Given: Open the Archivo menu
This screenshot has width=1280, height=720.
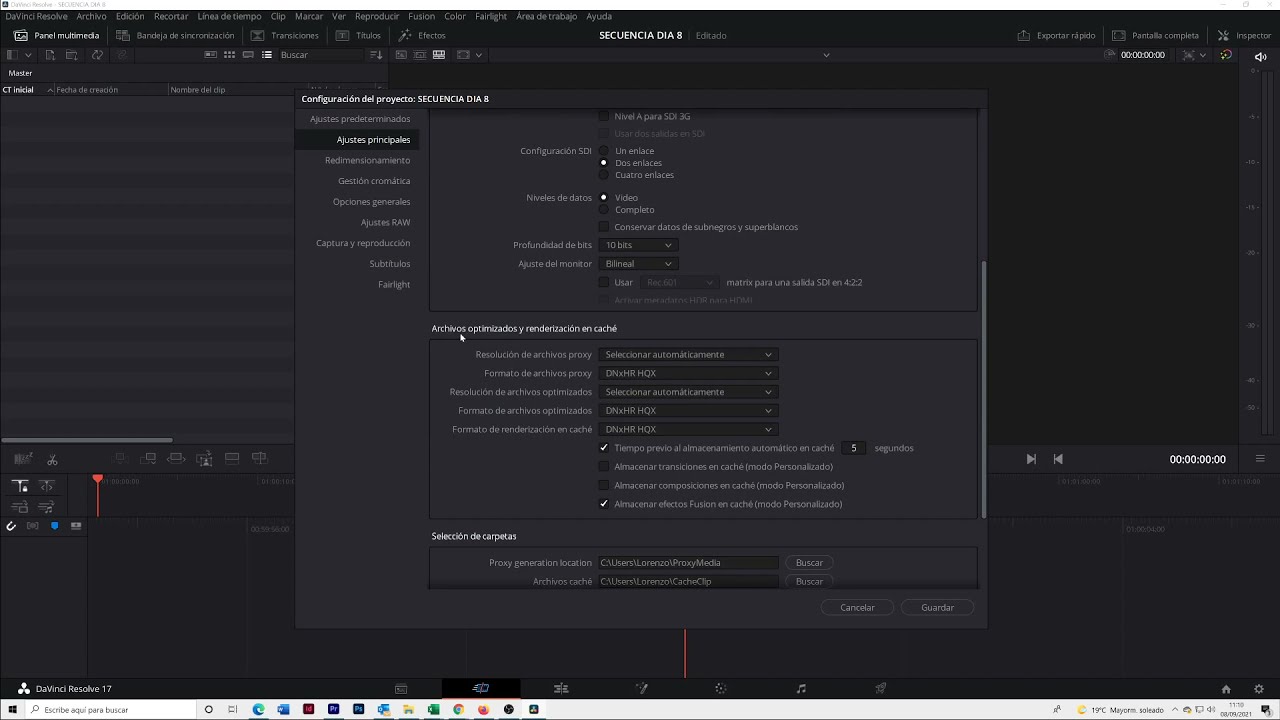Looking at the screenshot, I should [x=91, y=16].
